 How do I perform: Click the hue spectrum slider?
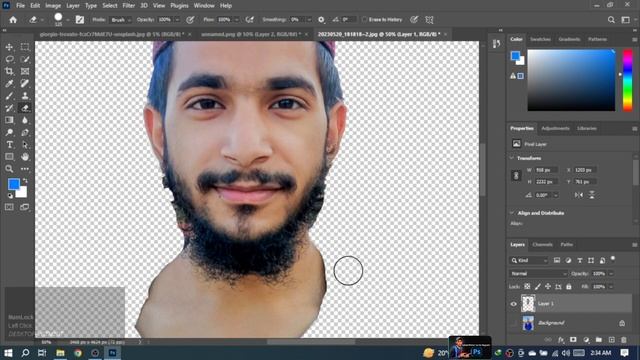tap(627, 80)
